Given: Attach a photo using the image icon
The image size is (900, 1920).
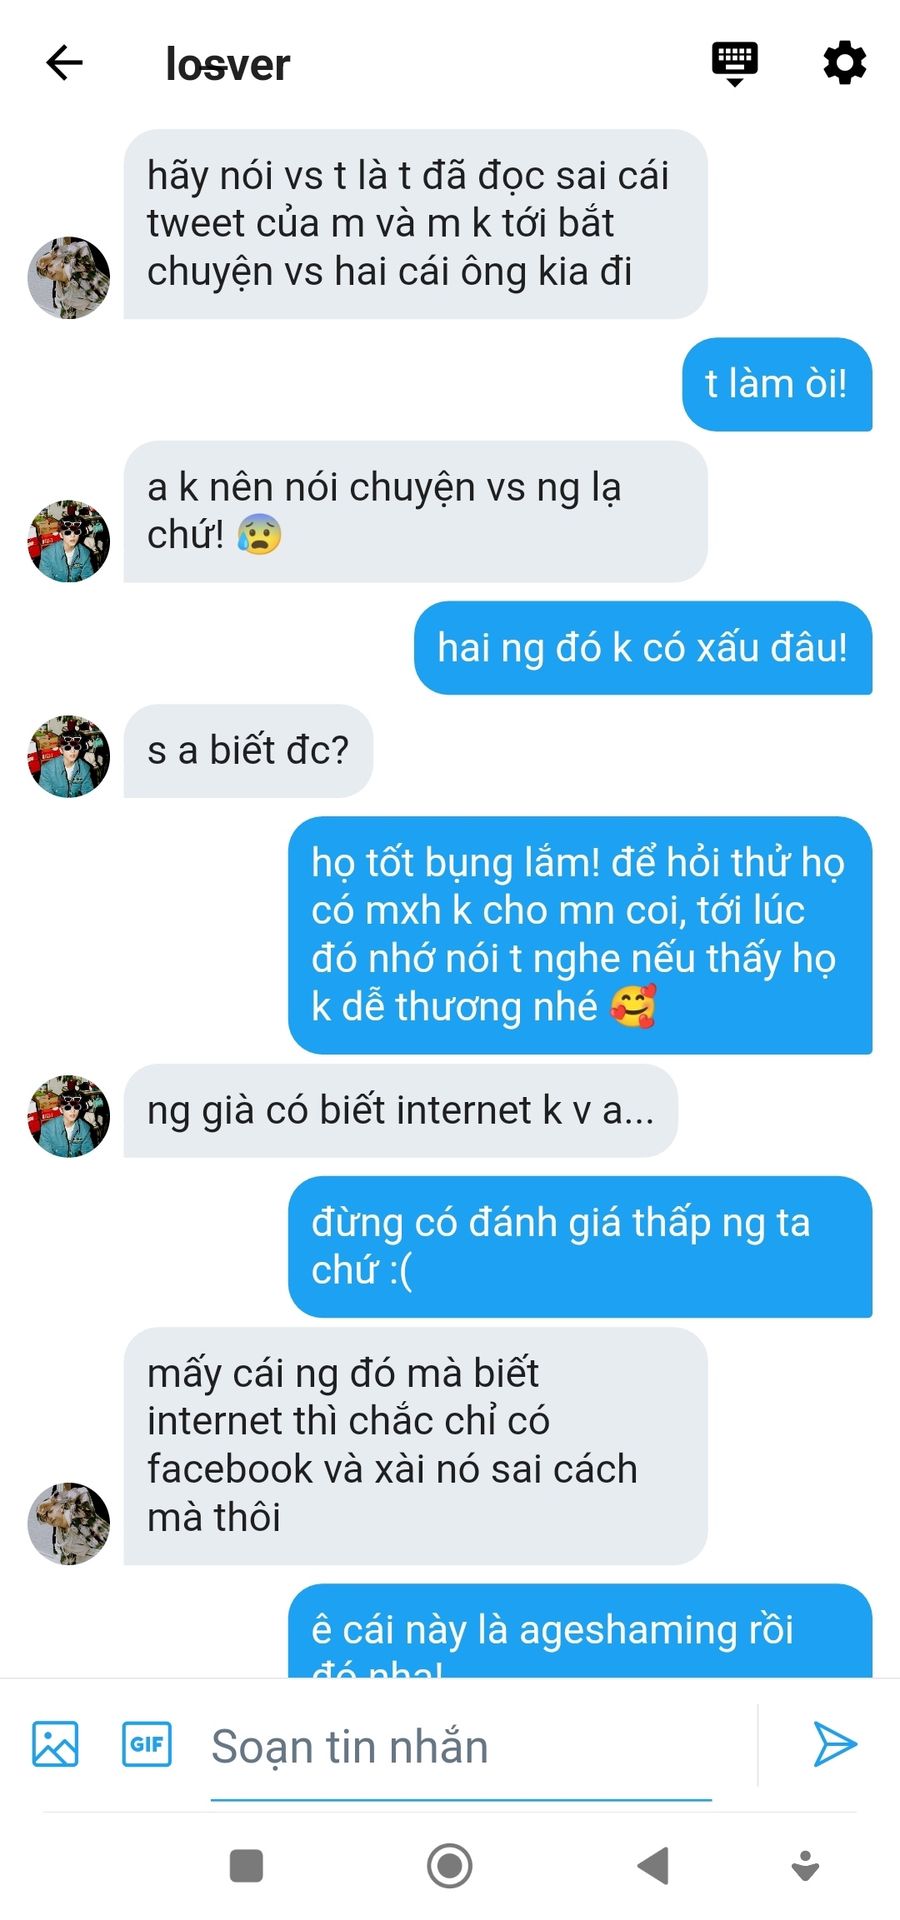Looking at the screenshot, I should [x=55, y=1744].
